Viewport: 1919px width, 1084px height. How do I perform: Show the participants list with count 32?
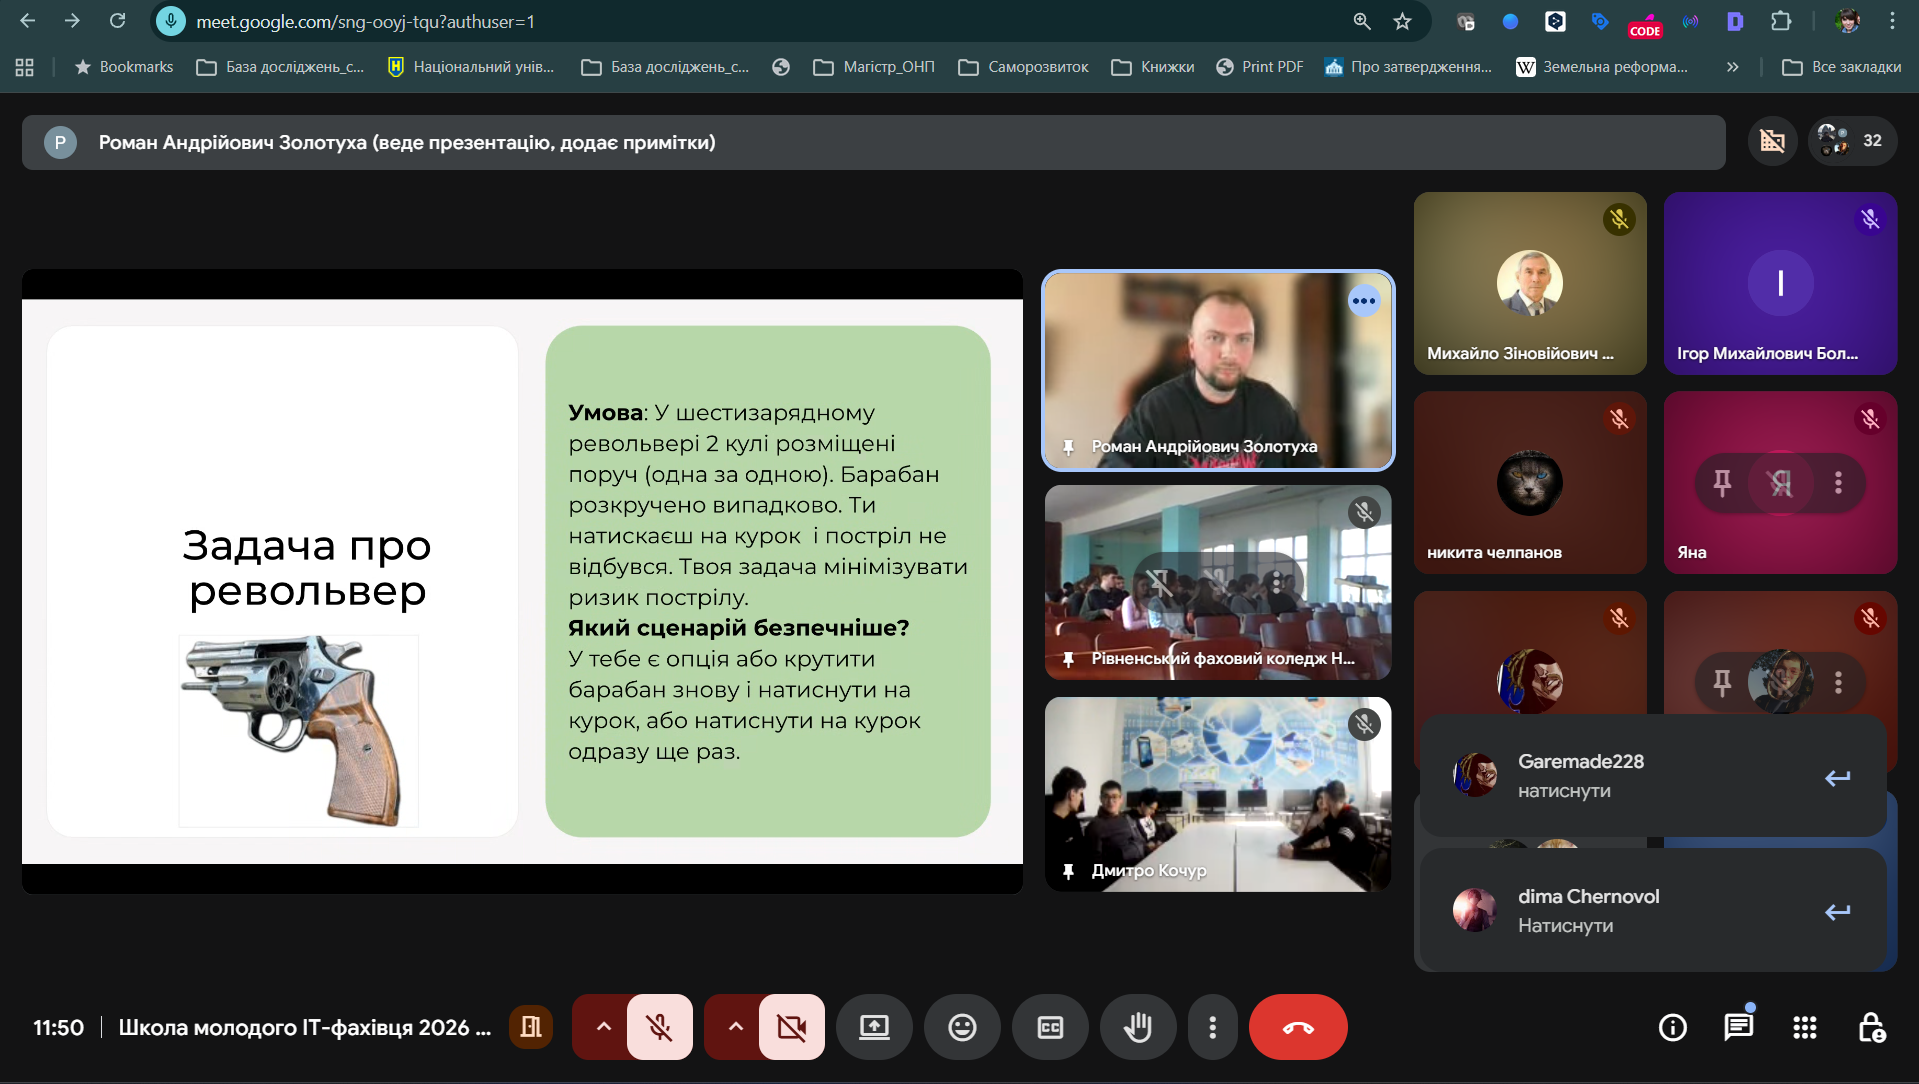(1852, 141)
